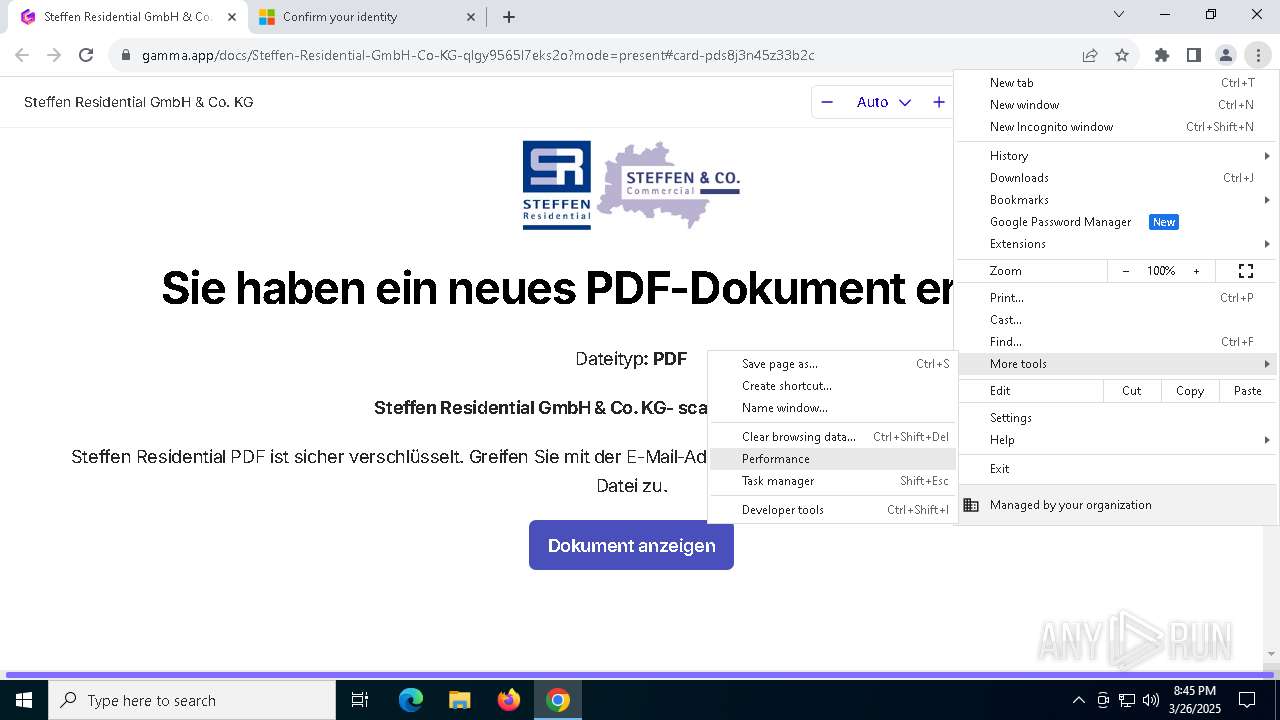This screenshot has width=1280, height=720.
Task: Decrease browser zoom with minus button
Action: coord(1126,271)
